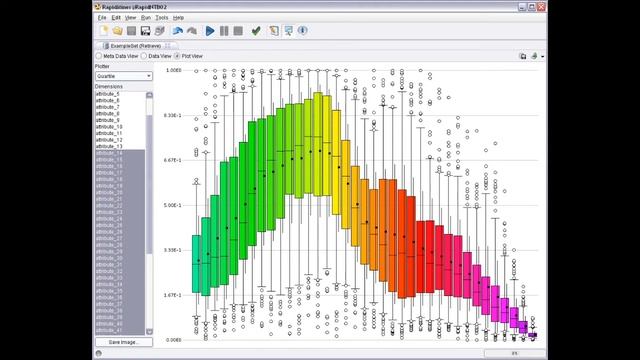Screen dimensions: 640x360
Task: Click the Open folder toolbar icon
Action: pyautogui.click(x=118, y=31)
